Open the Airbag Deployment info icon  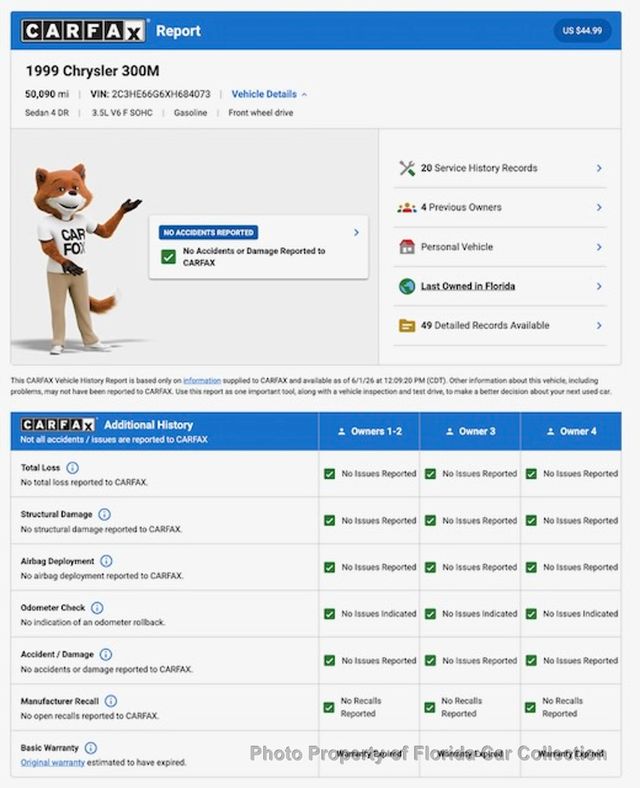tap(106, 561)
